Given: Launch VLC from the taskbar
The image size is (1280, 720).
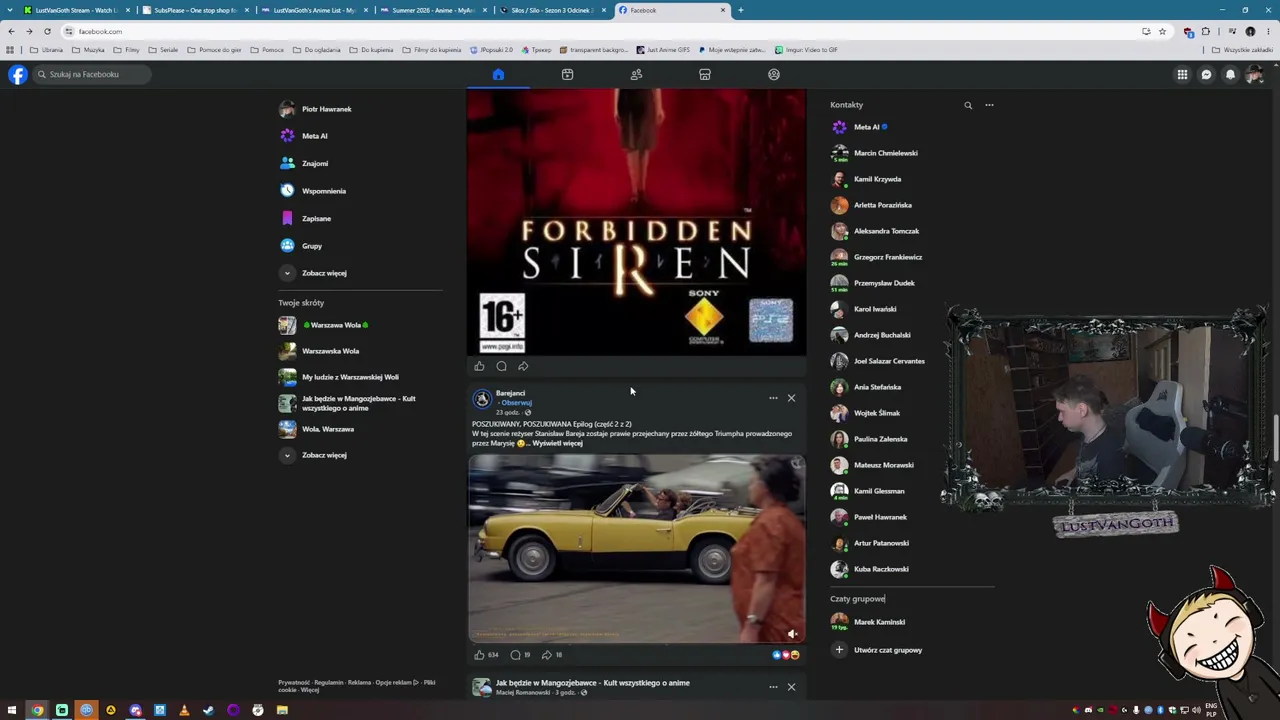Looking at the screenshot, I should tap(184, 710).
